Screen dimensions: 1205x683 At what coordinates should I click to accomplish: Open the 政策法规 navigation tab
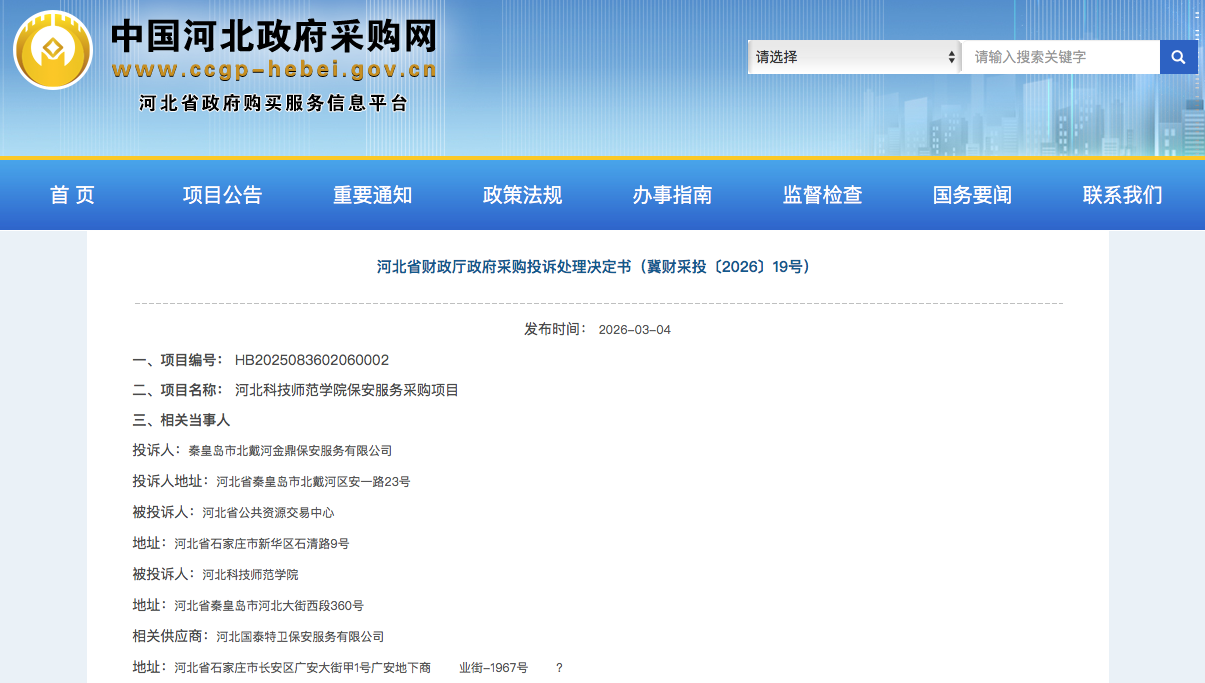point(522,195)
